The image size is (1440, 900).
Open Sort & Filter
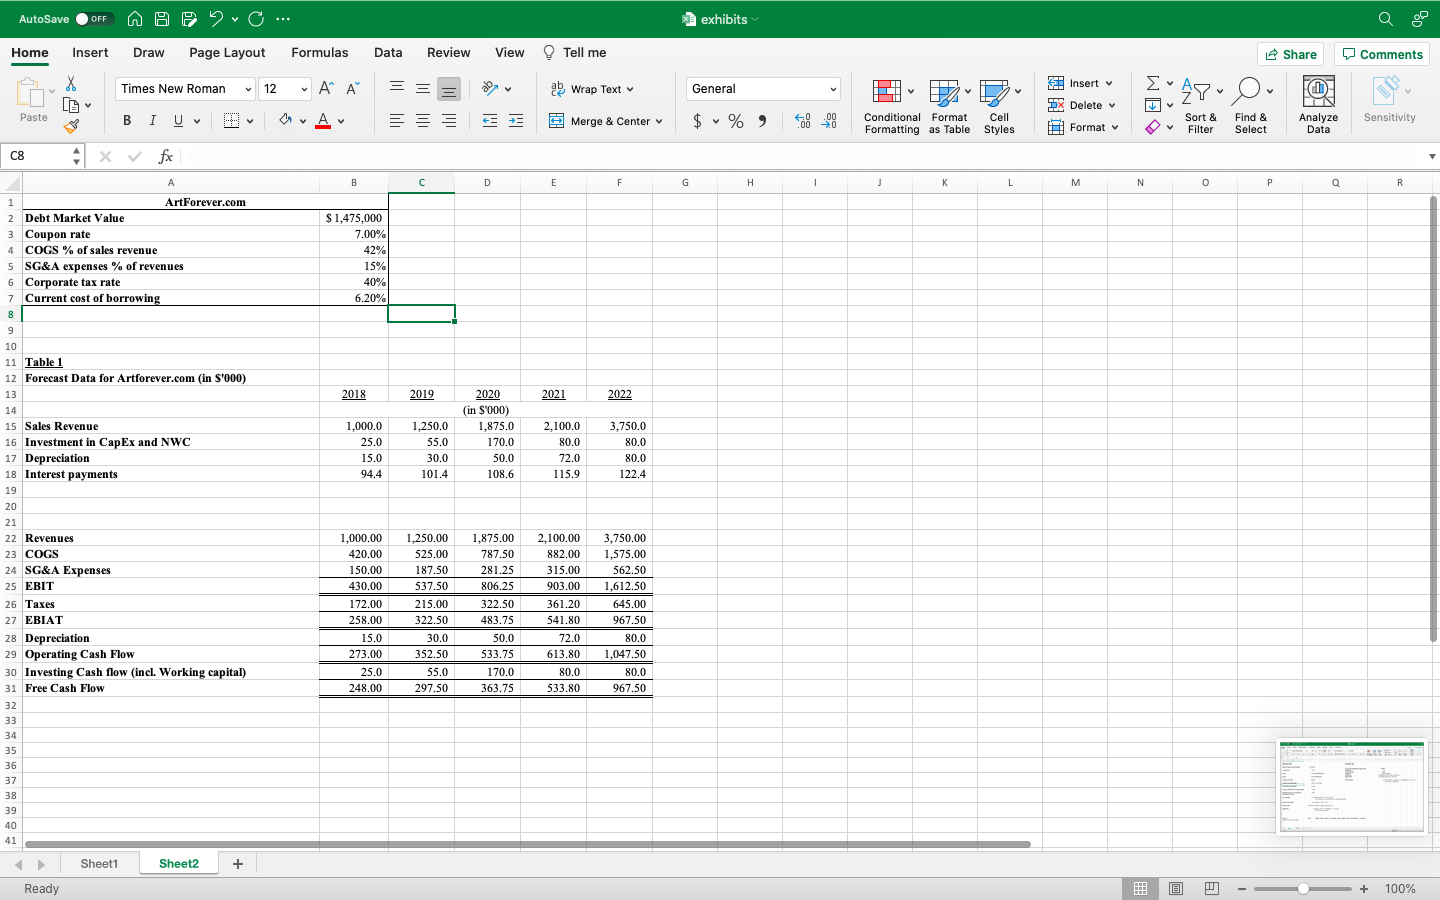(x=1200, y=106)
